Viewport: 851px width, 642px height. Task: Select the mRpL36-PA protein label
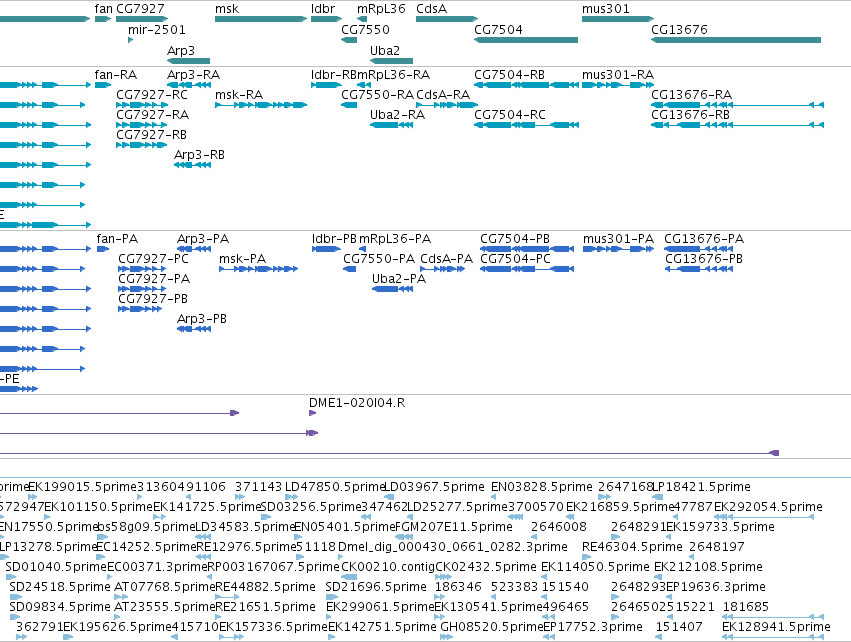395,239
